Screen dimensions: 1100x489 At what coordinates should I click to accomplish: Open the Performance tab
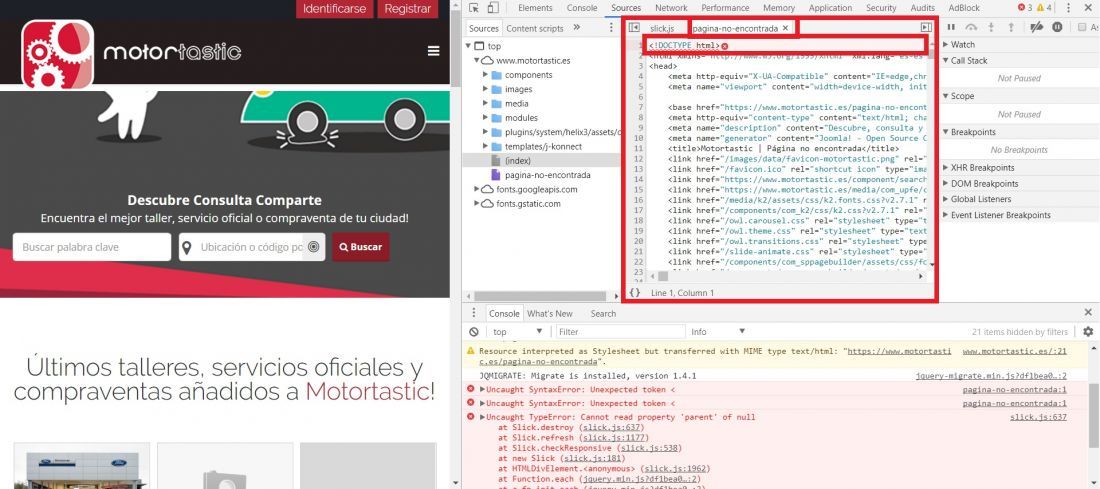725,8
